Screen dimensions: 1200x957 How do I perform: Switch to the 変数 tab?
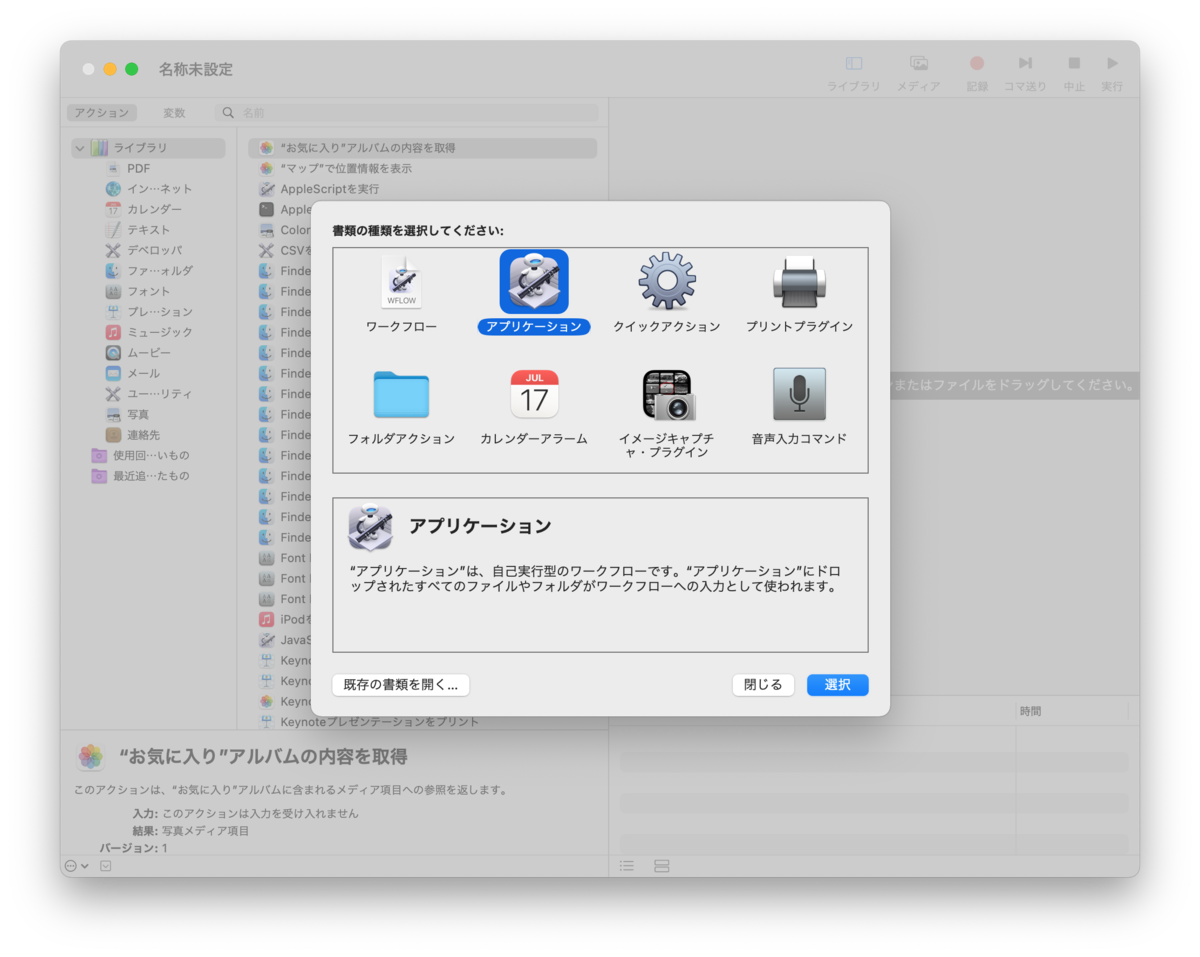174,113
